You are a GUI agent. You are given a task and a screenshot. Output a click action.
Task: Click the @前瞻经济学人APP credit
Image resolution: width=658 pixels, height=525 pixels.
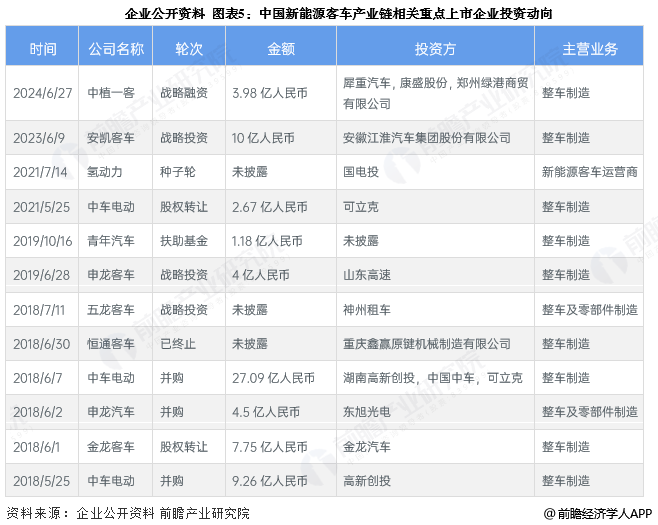coord(598,513)
